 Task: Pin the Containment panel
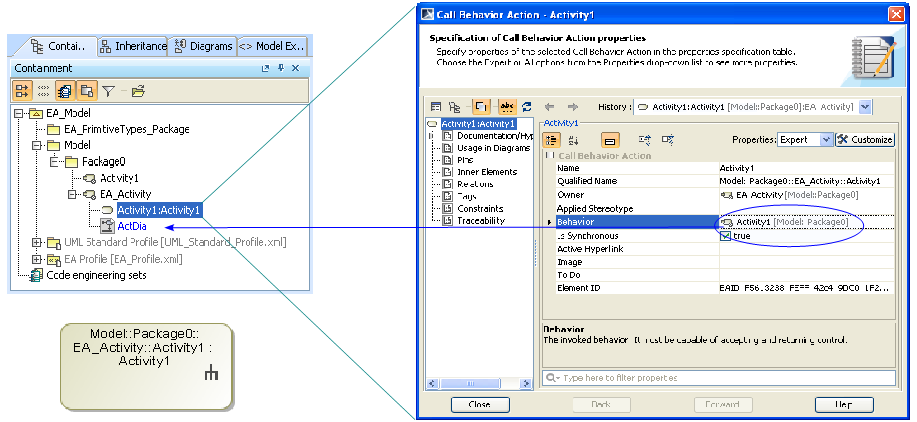(281, 68)
